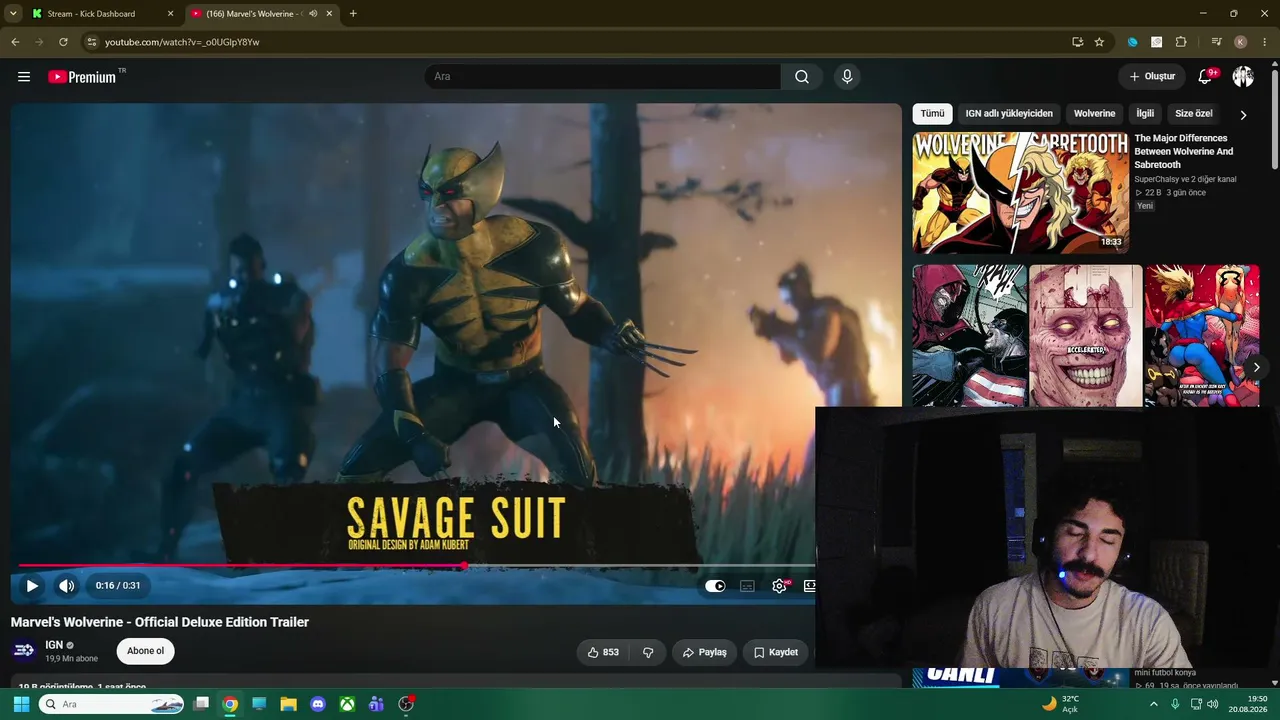Open the Chrome three-dot menu

tap(1265, 42)
